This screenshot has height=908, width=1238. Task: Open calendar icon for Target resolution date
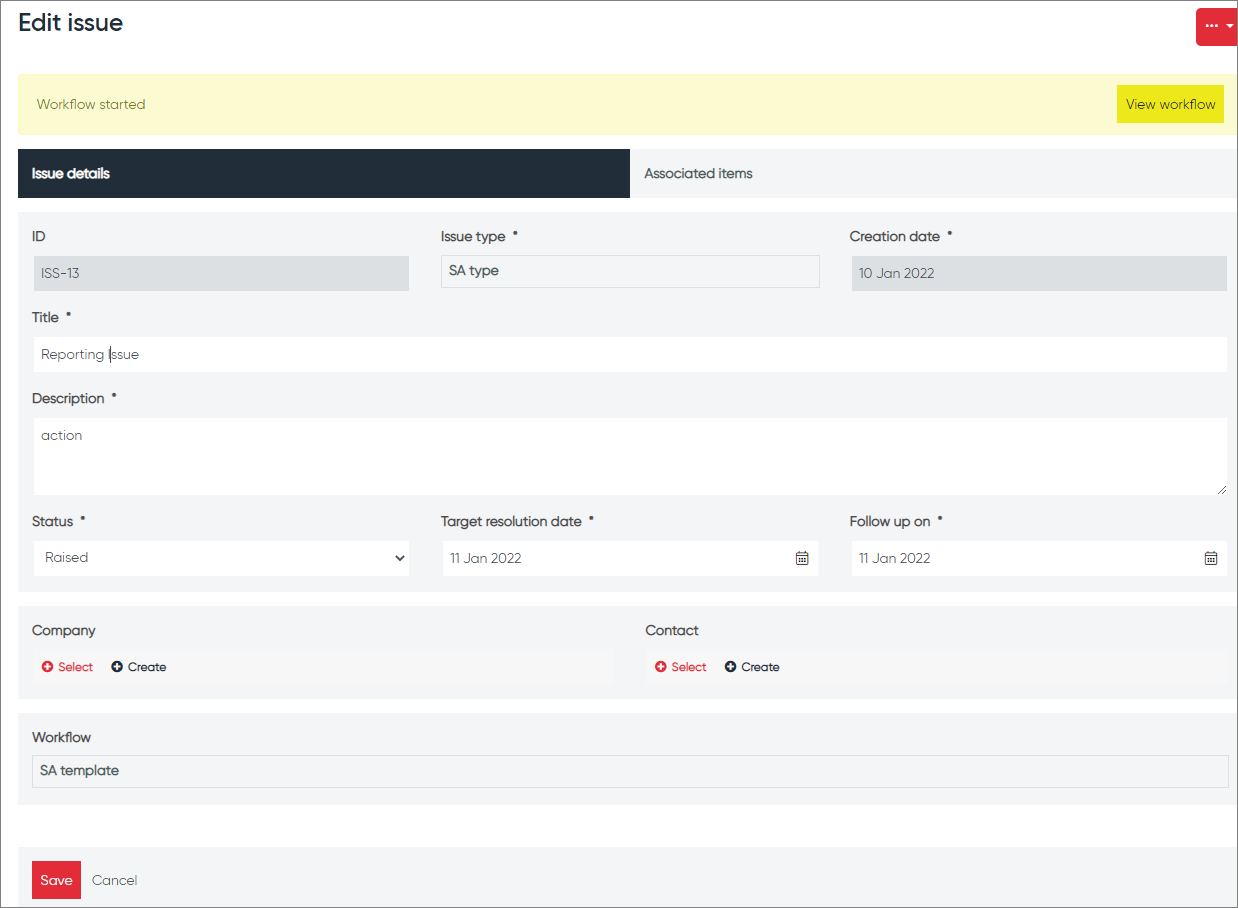tap(802, 558)
